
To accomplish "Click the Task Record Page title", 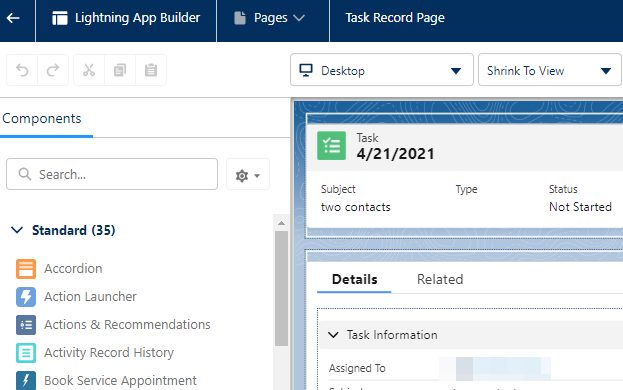I will coord(395,18).
